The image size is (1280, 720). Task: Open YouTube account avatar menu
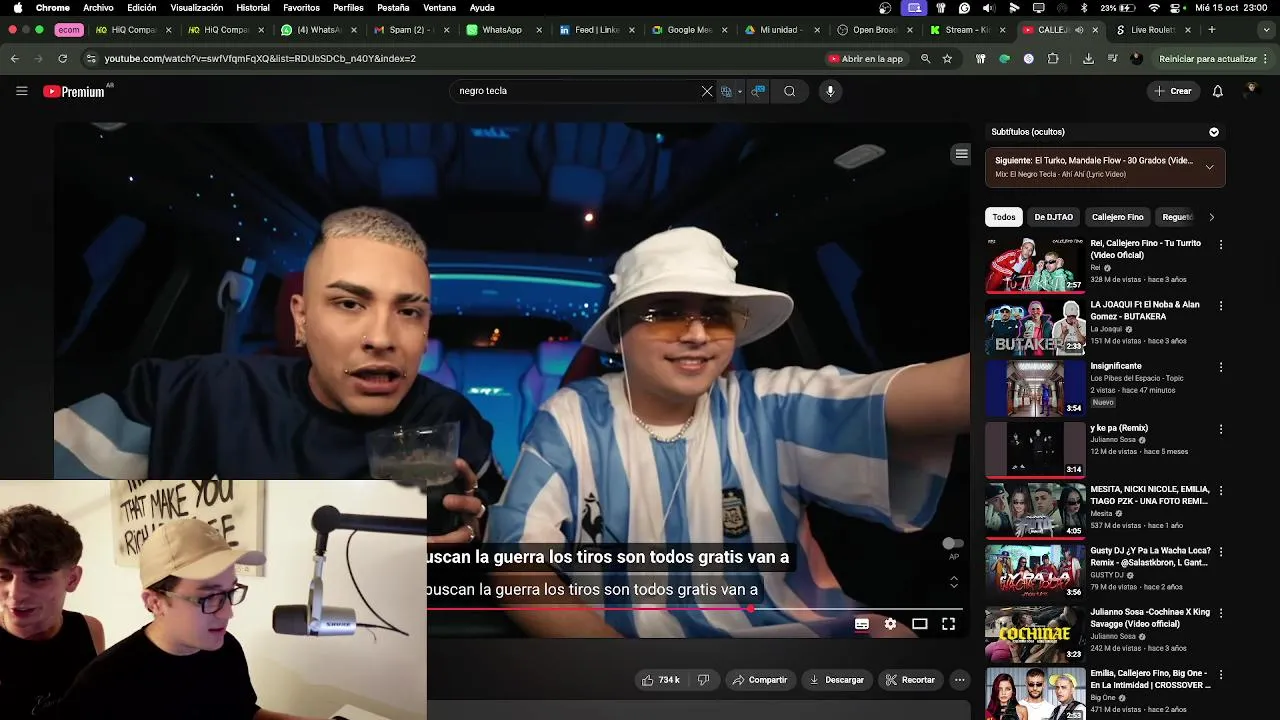[x=1250, y=90]
